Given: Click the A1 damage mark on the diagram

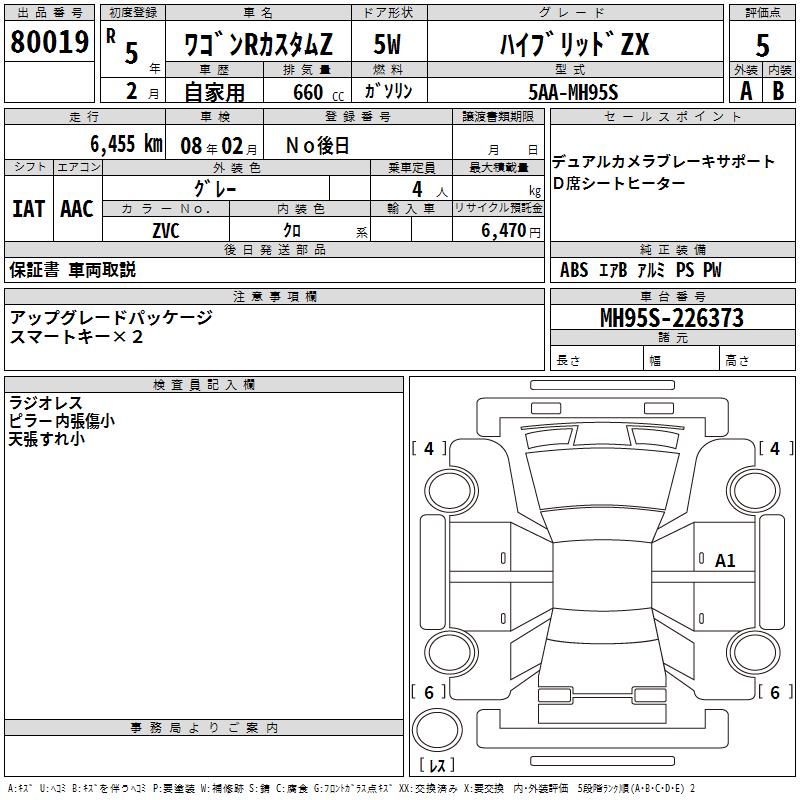Looking at the screenshot, I should (x=725, y=561).
